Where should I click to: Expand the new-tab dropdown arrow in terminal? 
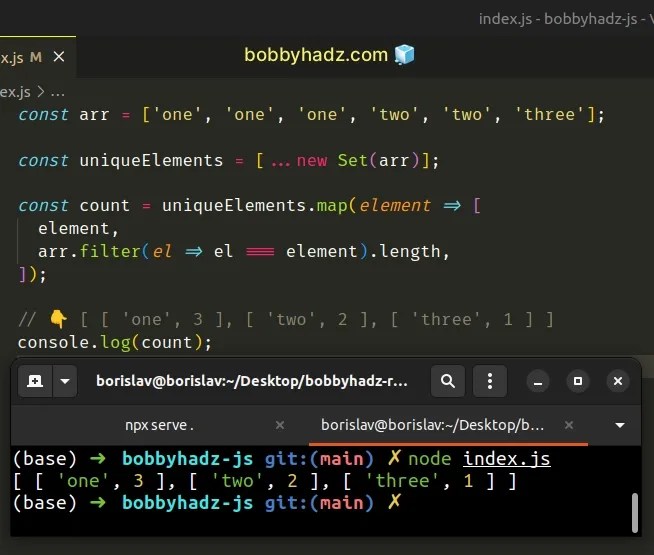tap(65, 381)
